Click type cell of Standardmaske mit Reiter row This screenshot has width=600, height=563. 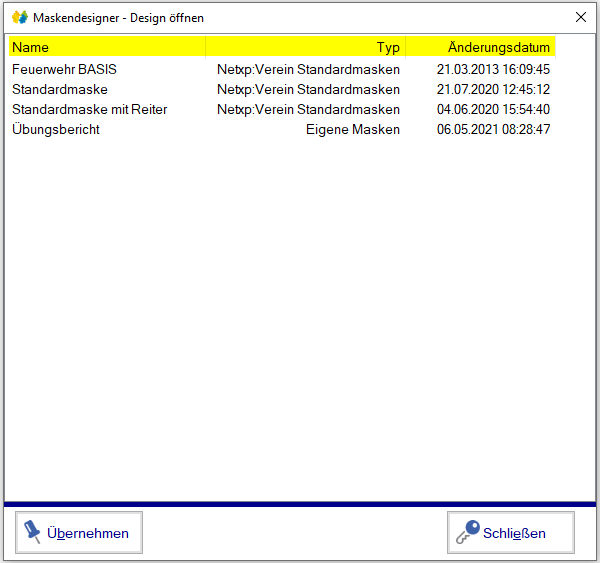pos(308,110)
